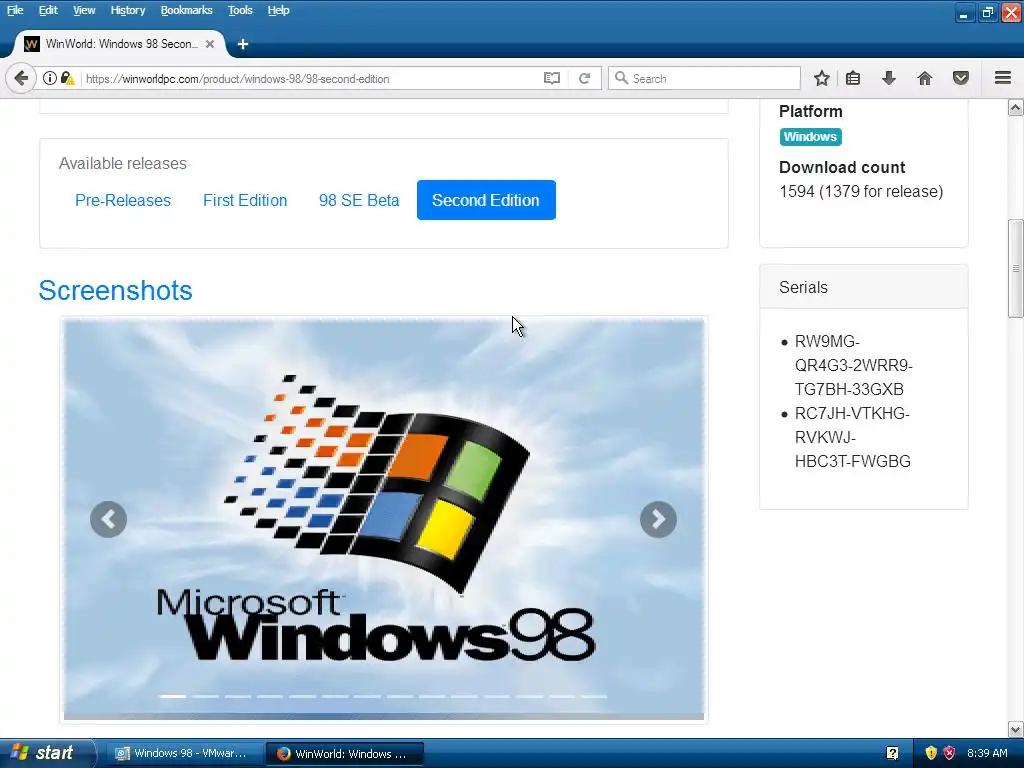Show site information icon in address bar

[x=50, y=78]
